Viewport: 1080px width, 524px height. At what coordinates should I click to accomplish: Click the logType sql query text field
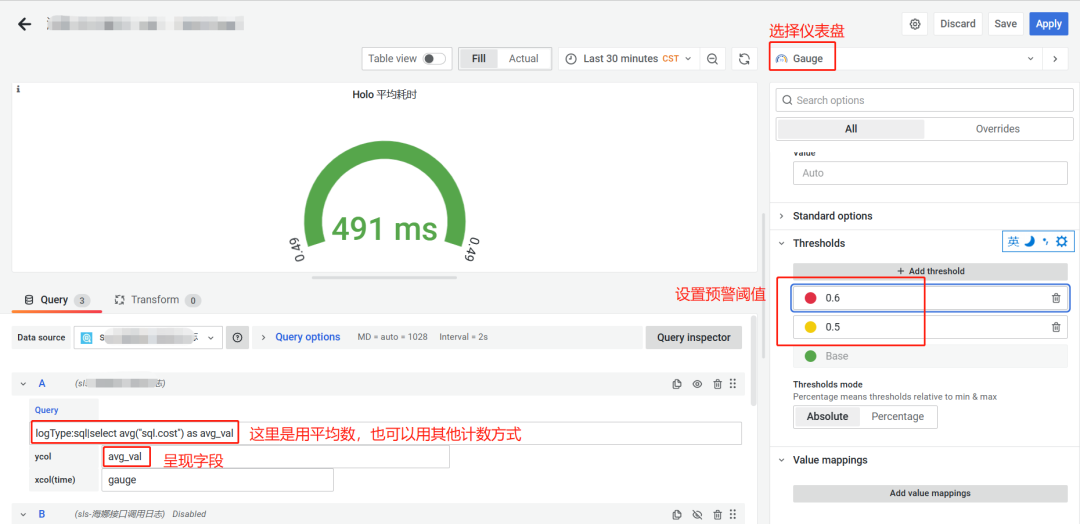386,434
